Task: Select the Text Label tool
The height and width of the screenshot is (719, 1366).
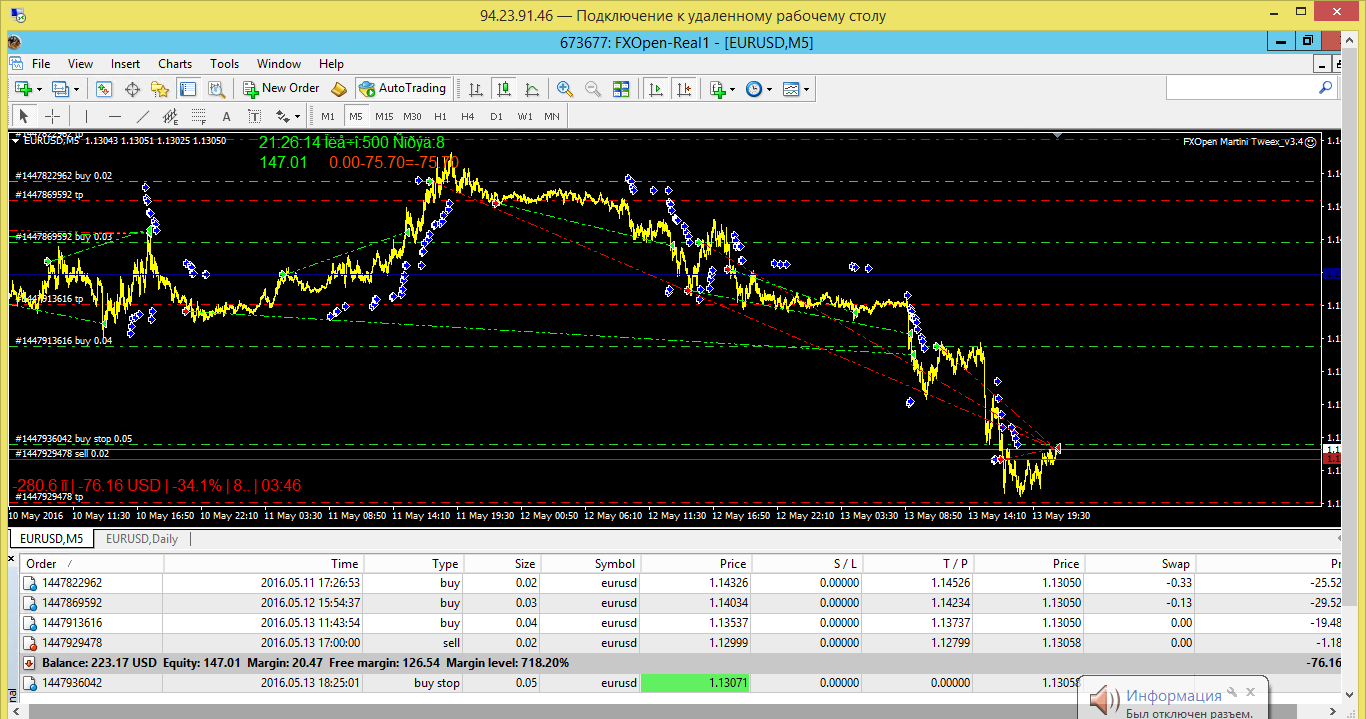Action: (254, 116)
